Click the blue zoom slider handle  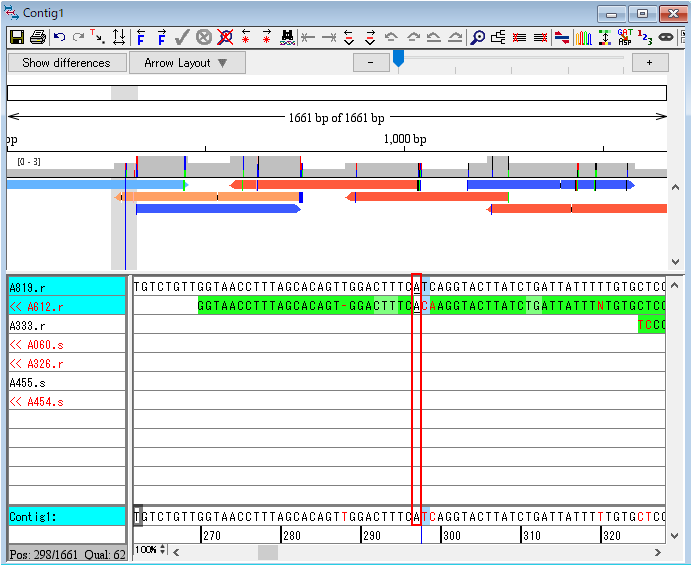399,58
